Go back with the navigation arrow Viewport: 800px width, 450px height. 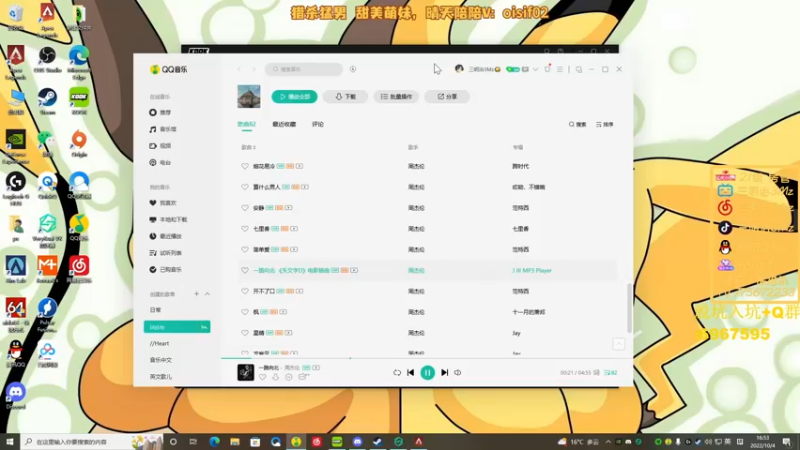tap(239, 69)
